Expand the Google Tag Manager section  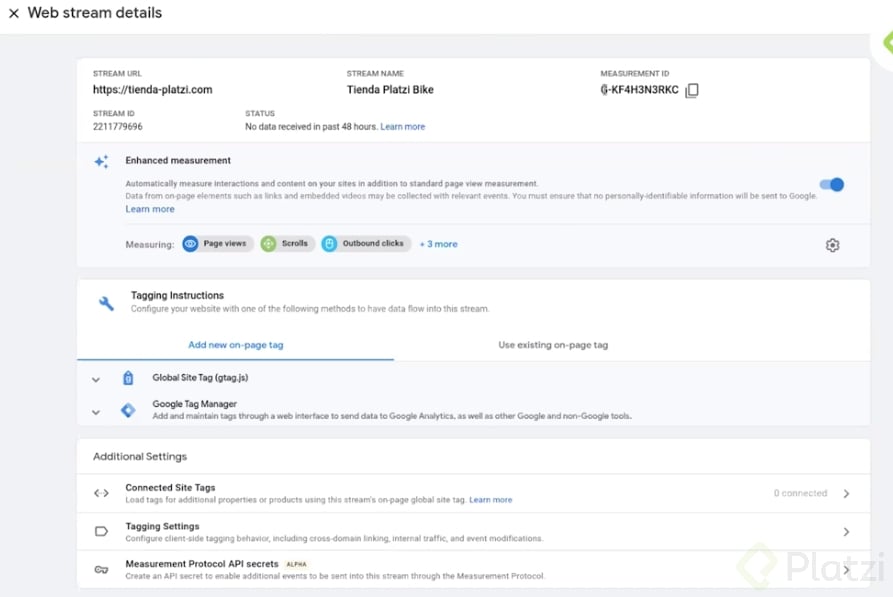[96, 411]
